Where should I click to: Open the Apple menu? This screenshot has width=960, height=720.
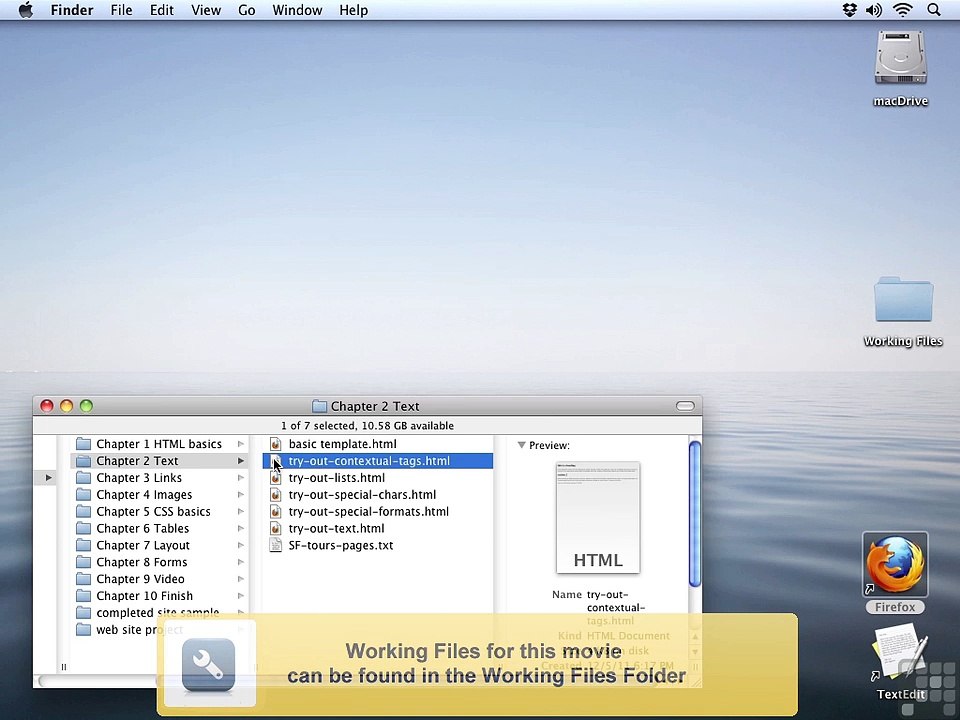pyautogui.click(x=25, y=10)
